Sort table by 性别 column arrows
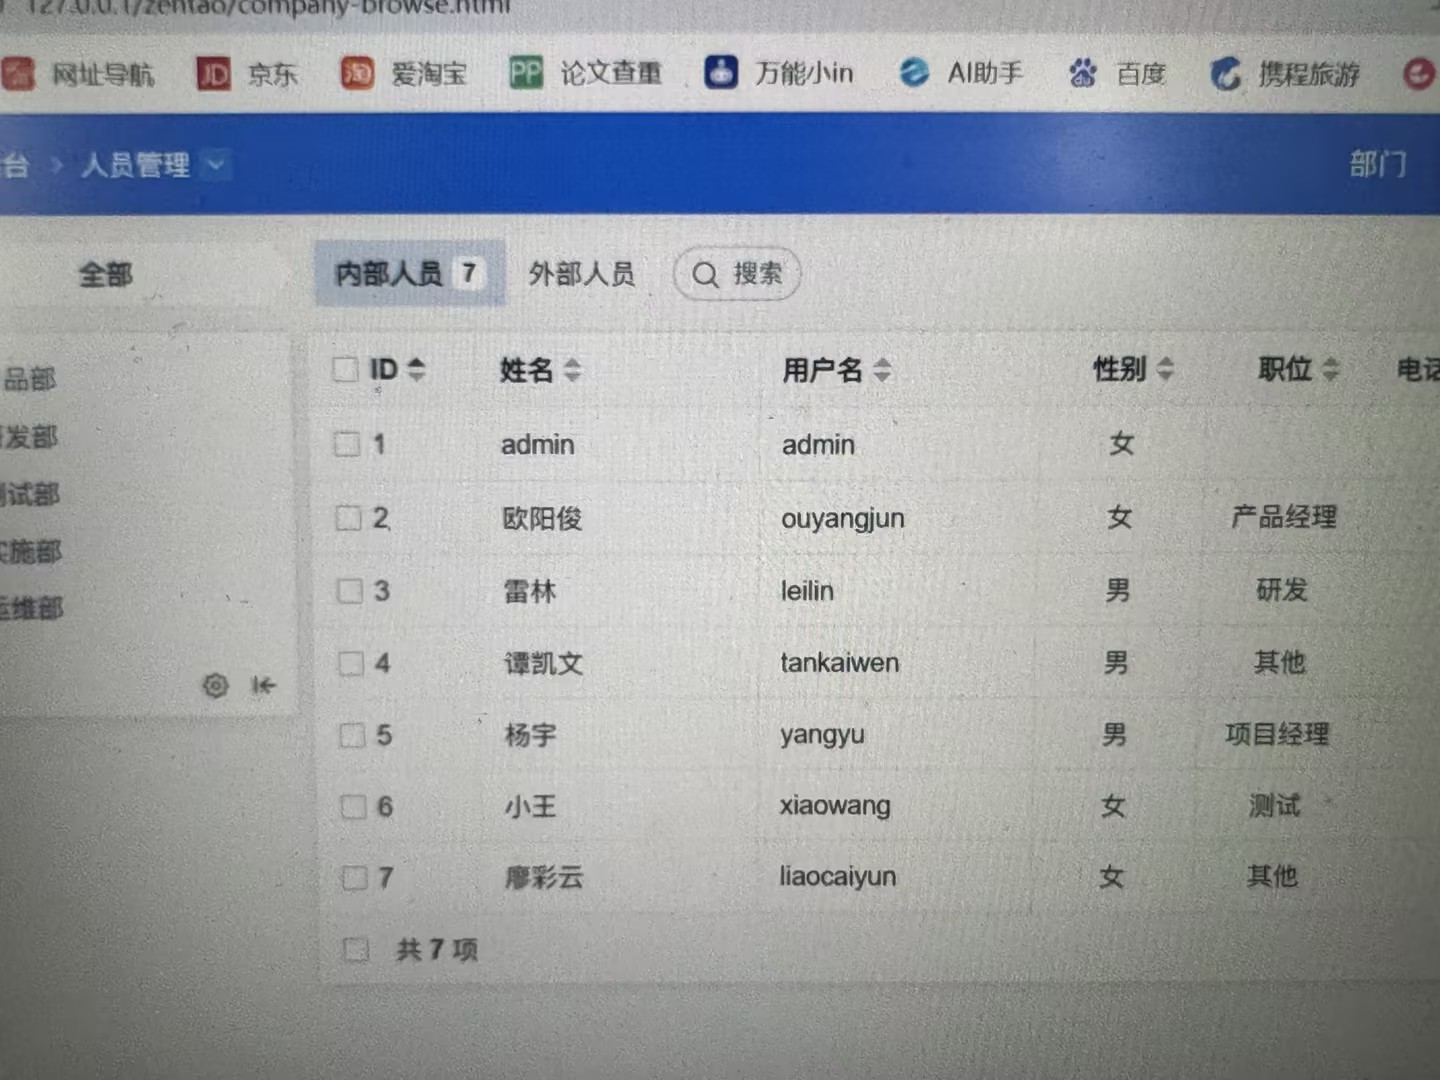This screenshot has height=1080, width=1440. 1164,369
